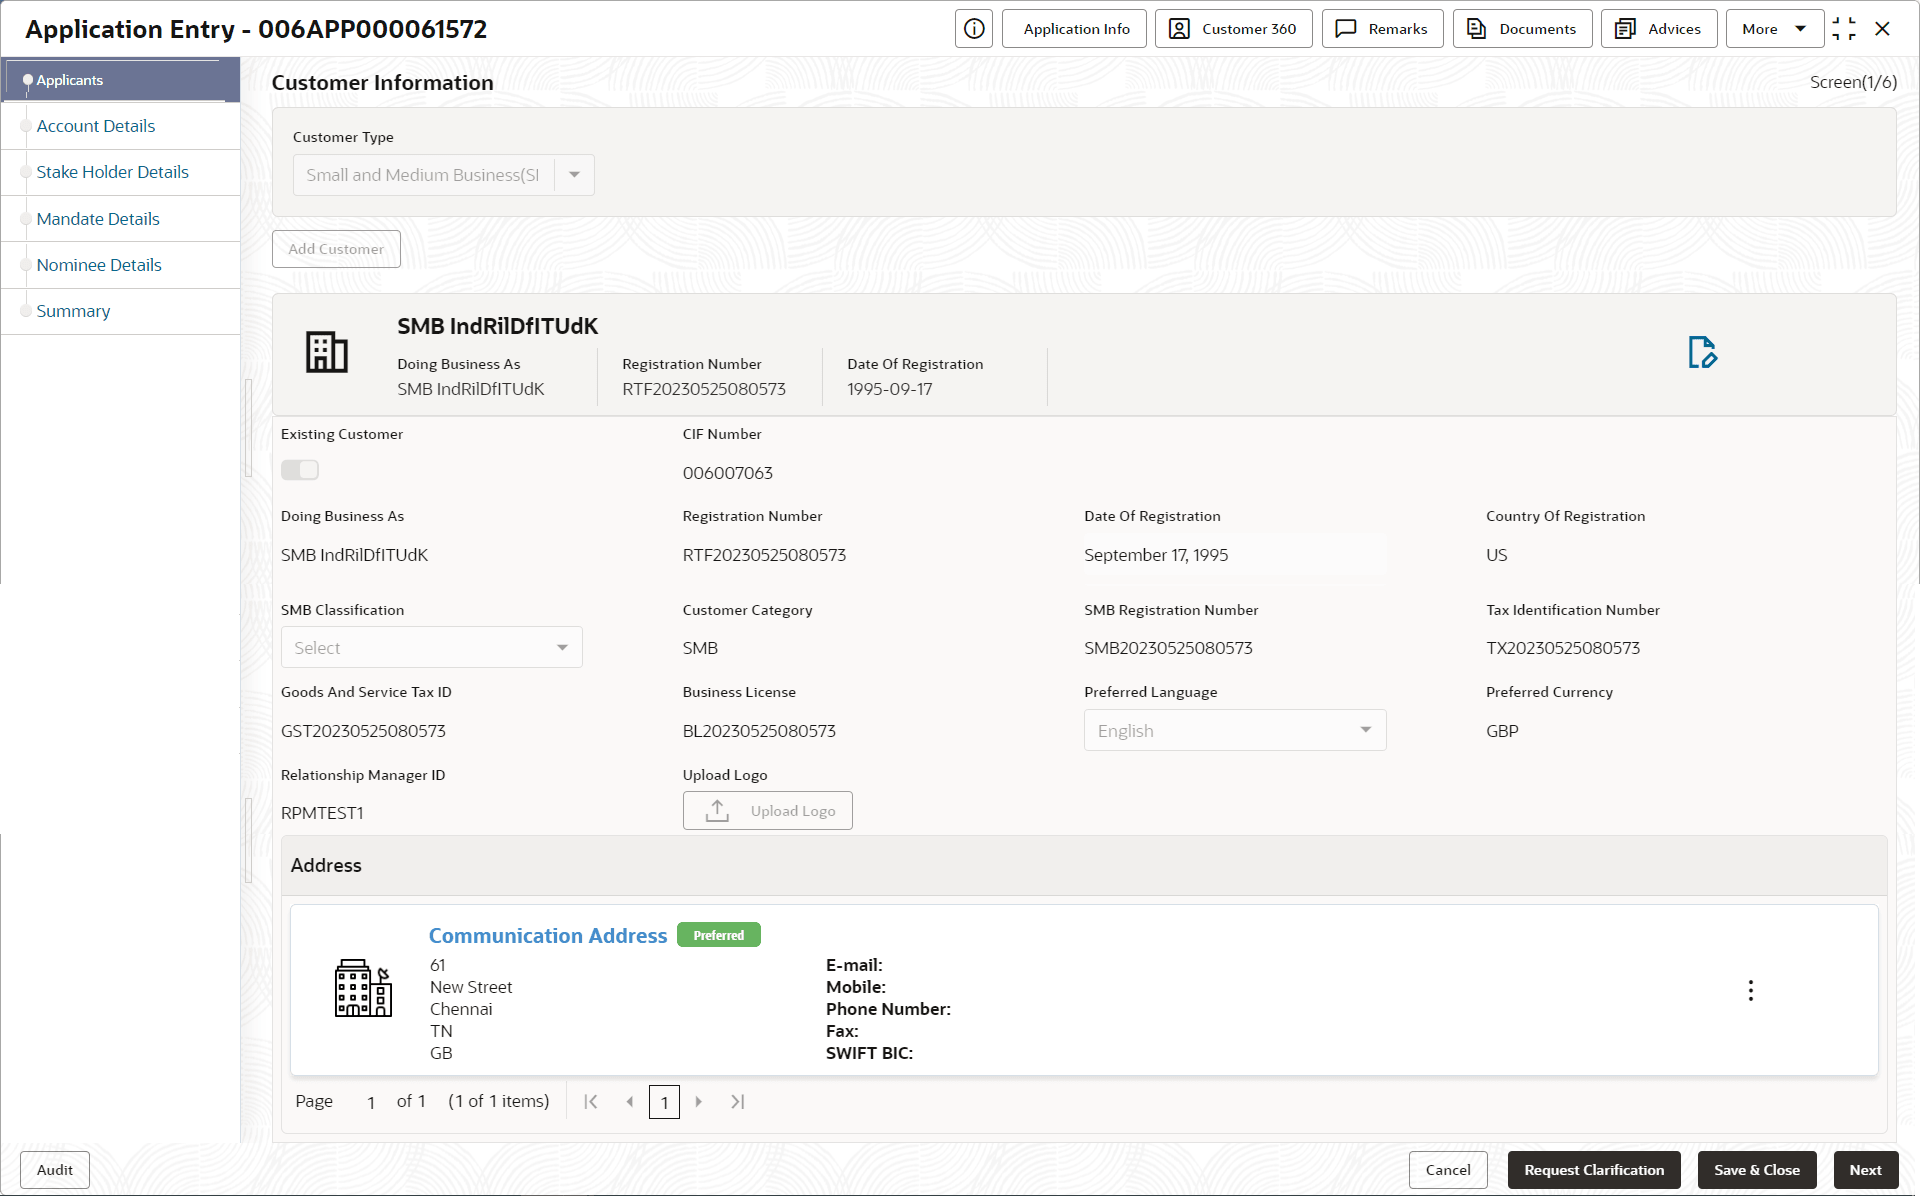The height and width of the screenshot is (1196, 1920).
Task: Click the edit customer document icon
Action: point(1702,352)
